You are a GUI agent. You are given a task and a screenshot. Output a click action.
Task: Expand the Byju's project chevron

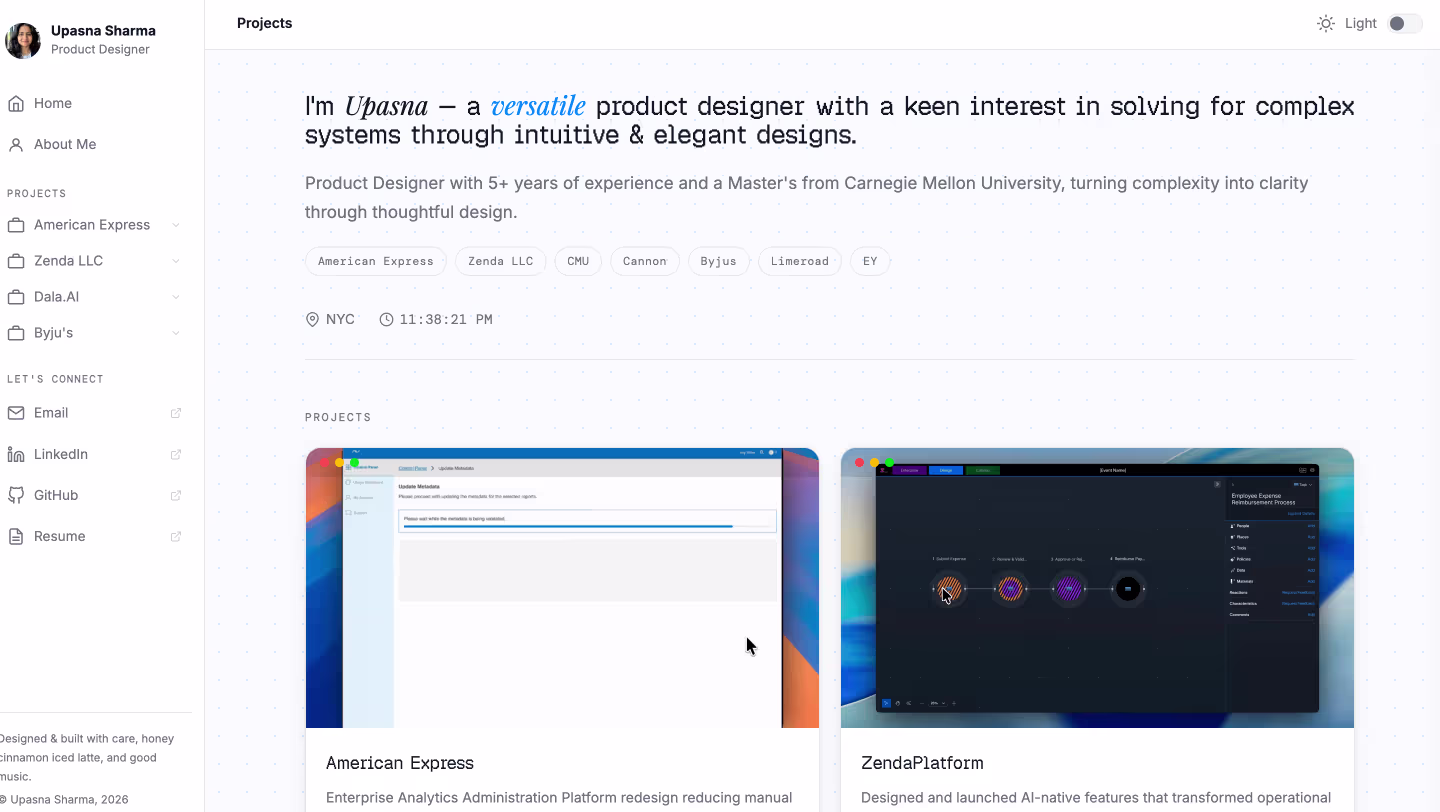pos(176,333)
